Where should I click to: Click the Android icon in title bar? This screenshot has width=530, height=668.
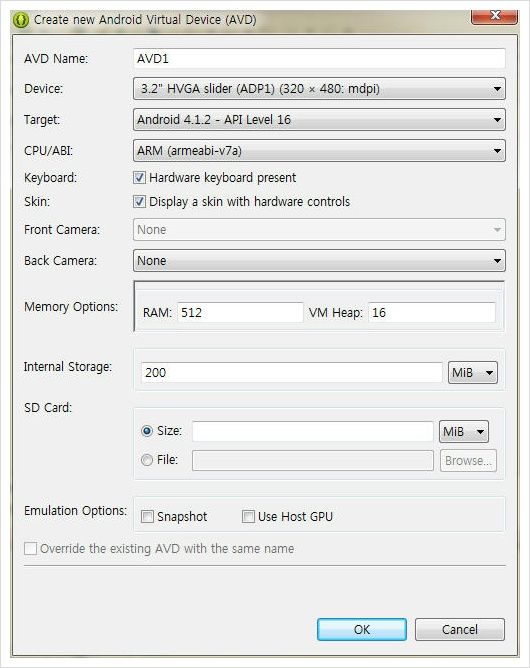20,20
